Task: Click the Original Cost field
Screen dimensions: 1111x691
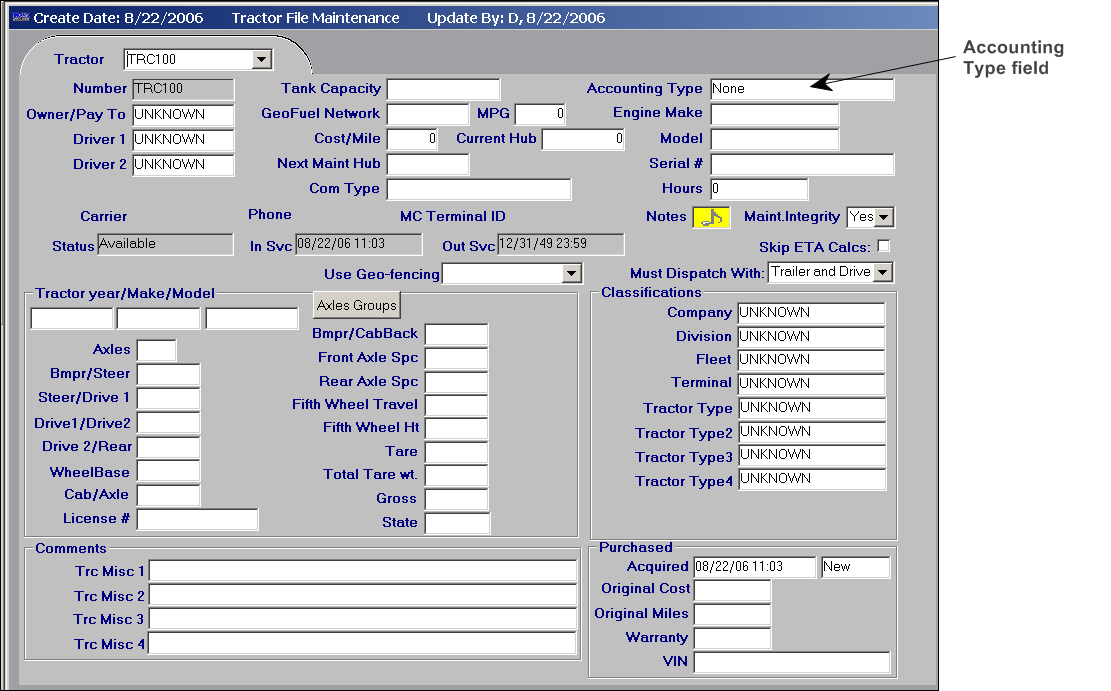Action: click(733, 590)
